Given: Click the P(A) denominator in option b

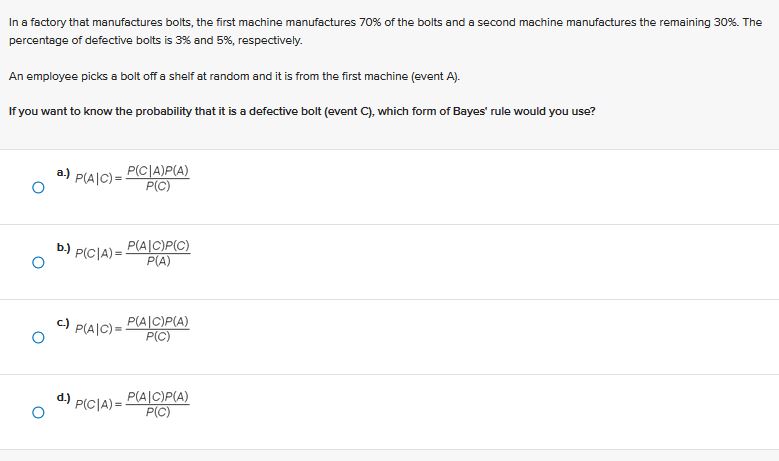Looking at the screenshot, I should 158,261.
